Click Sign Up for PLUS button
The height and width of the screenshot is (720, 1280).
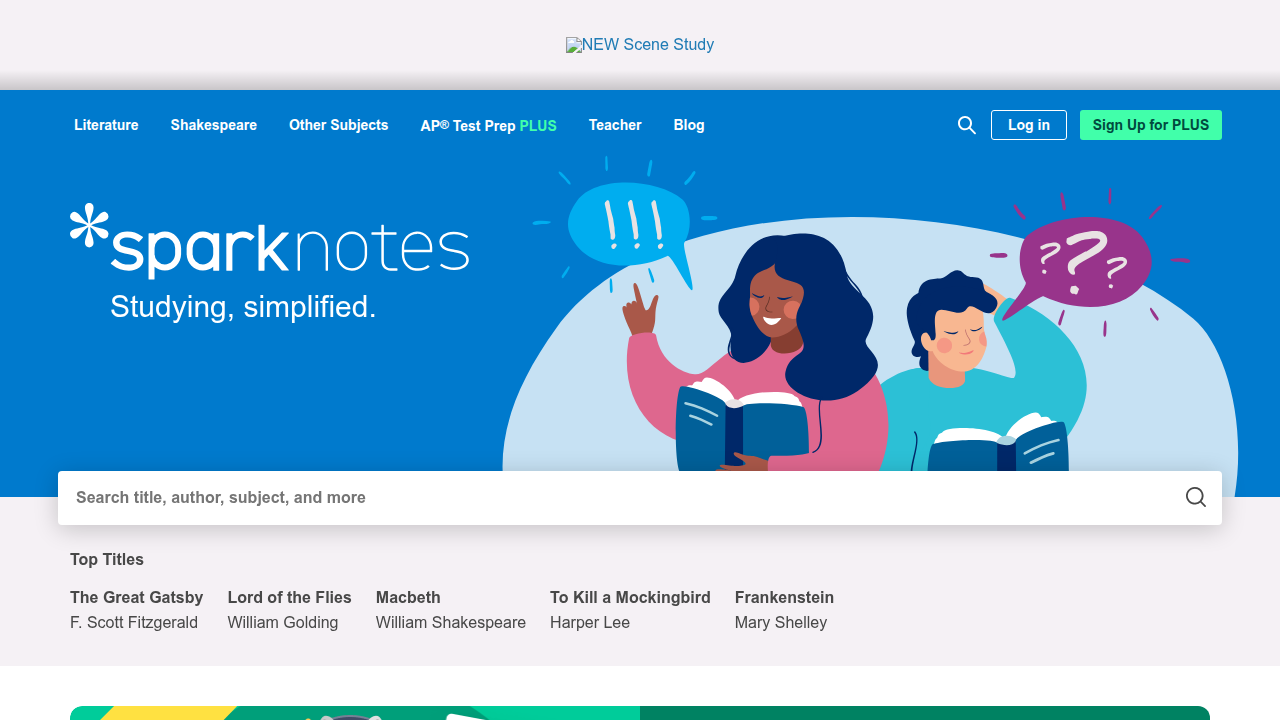[x=1151, y=125]
